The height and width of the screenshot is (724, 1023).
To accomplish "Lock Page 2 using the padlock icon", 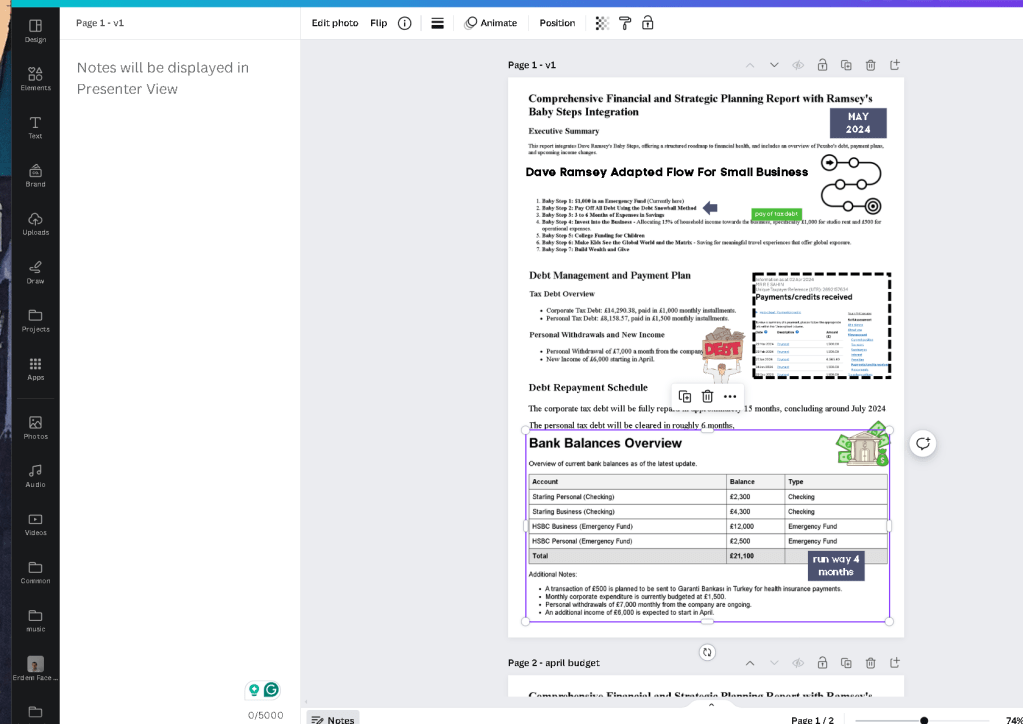I will 822,663.
